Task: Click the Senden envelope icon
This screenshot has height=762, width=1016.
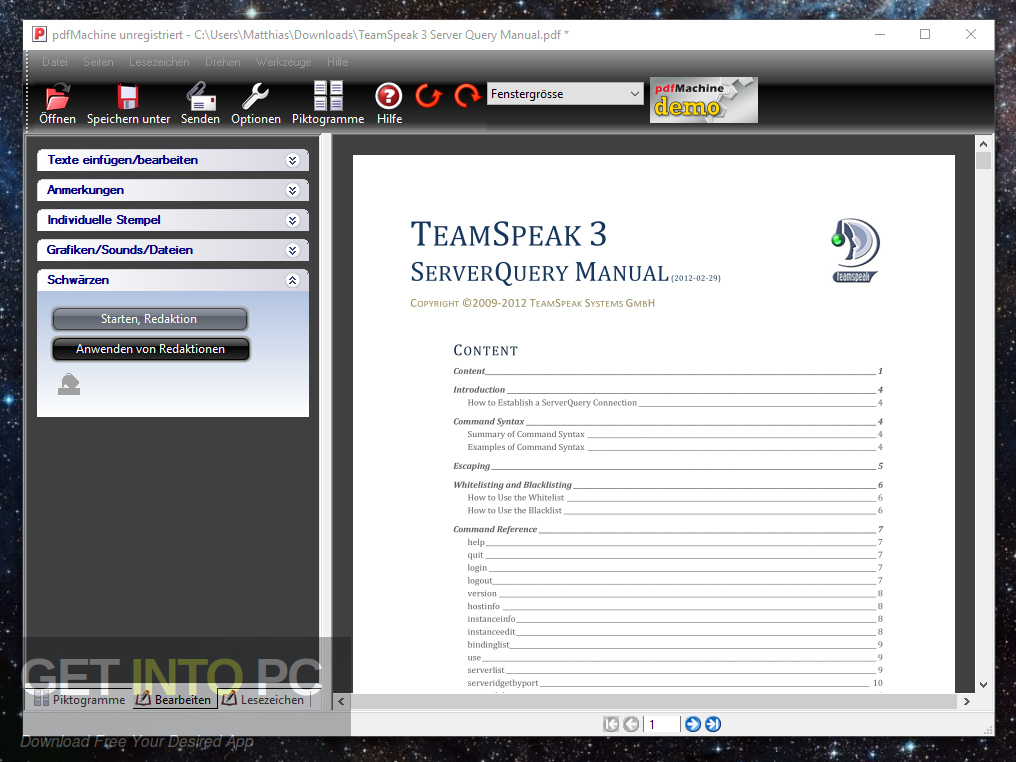Action: [201, 97]
